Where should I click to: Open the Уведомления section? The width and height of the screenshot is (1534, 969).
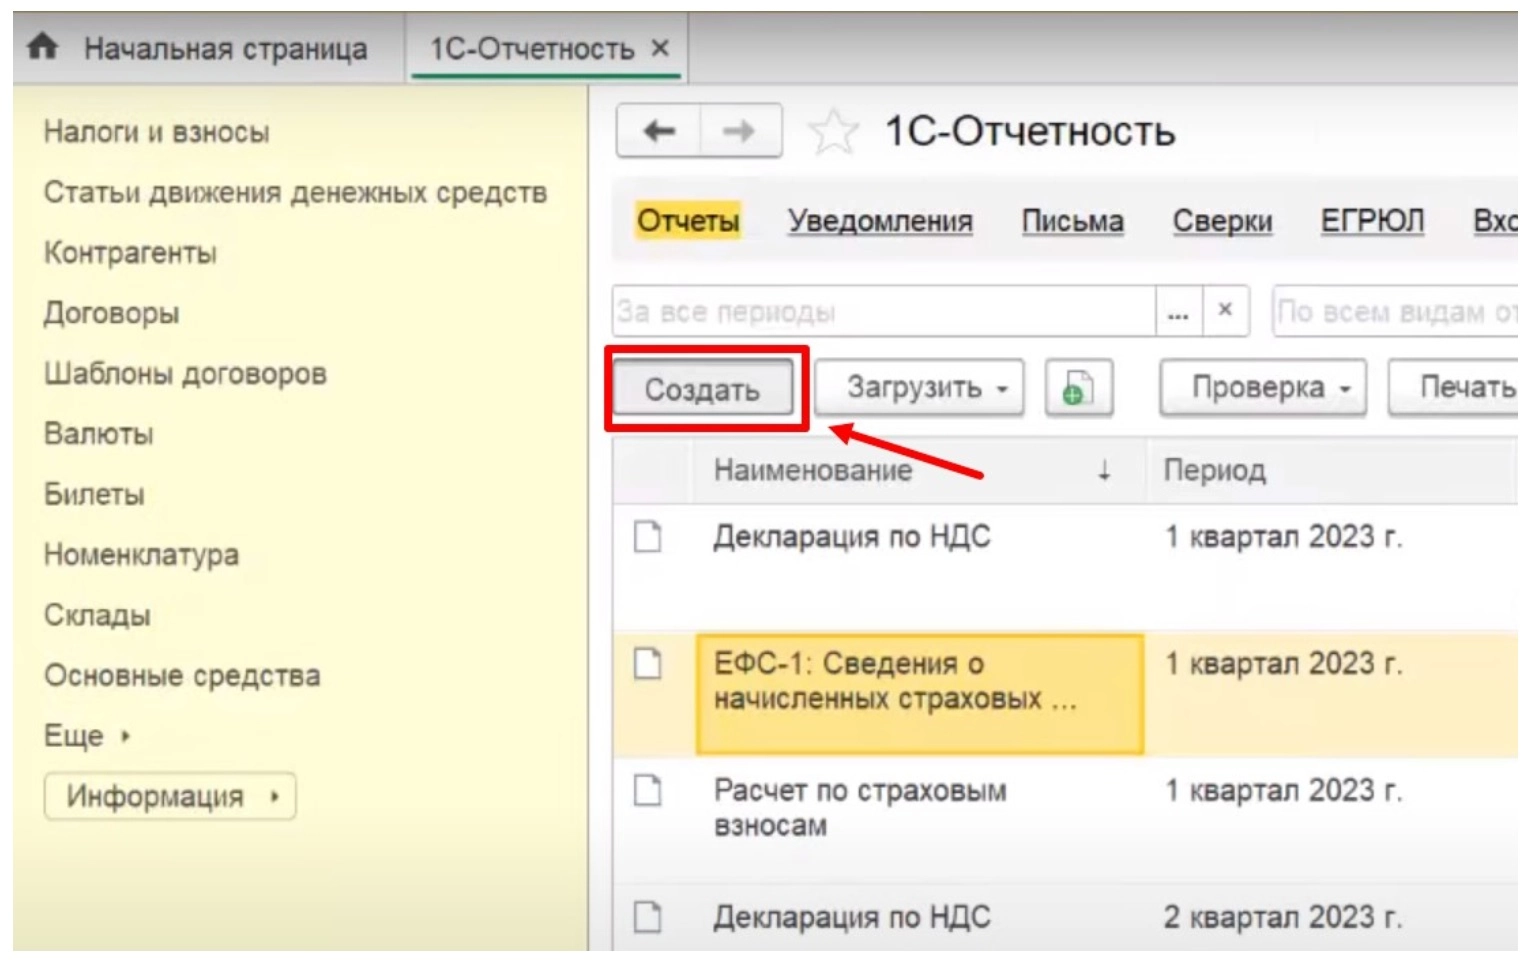(880, 221)
